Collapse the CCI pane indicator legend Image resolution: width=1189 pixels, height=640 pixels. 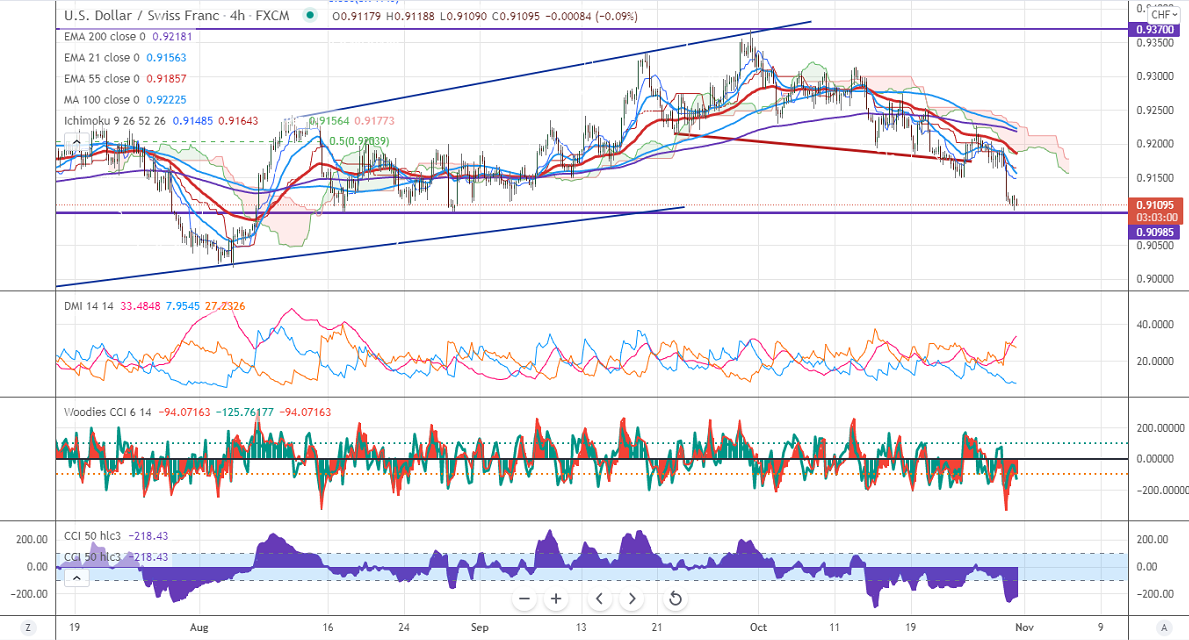pos(77,578)
